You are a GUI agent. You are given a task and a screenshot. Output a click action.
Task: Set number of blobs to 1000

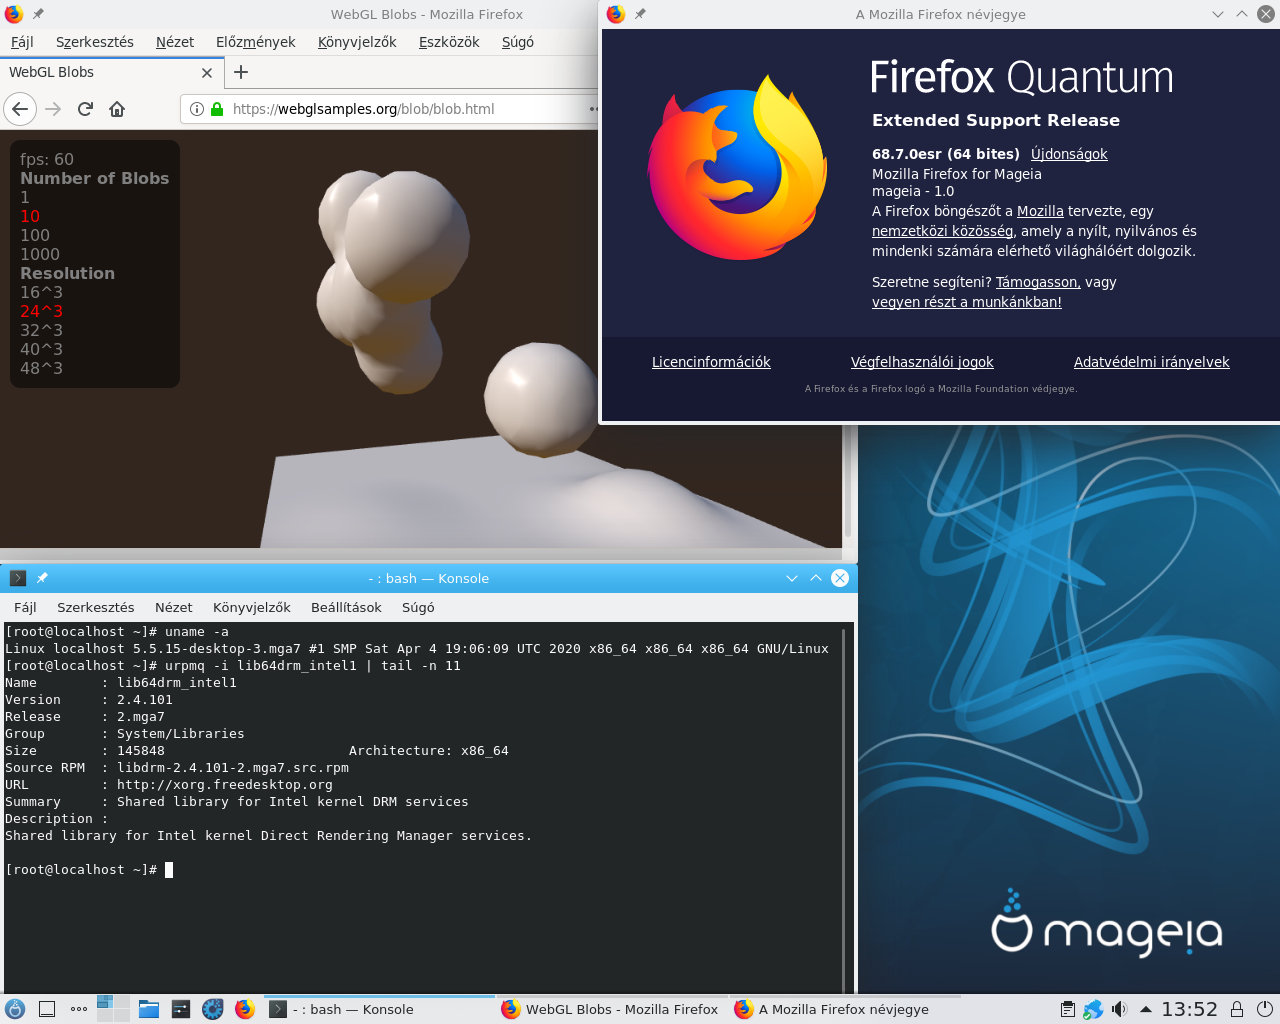(40, 254)
